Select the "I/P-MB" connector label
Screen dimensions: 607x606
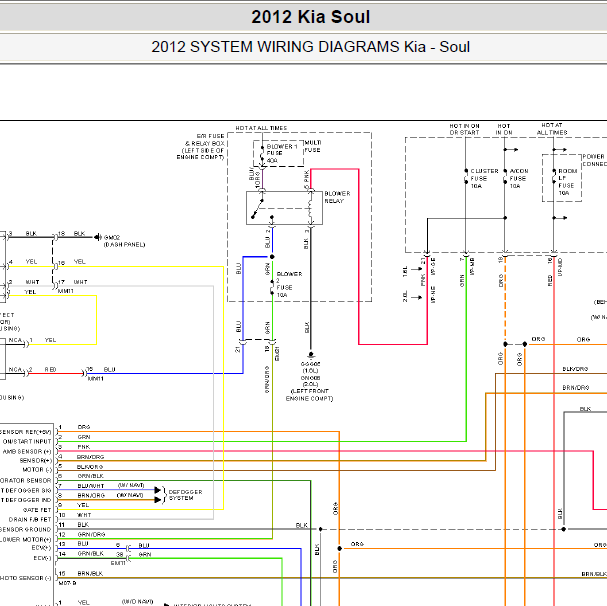click(472, 267)
